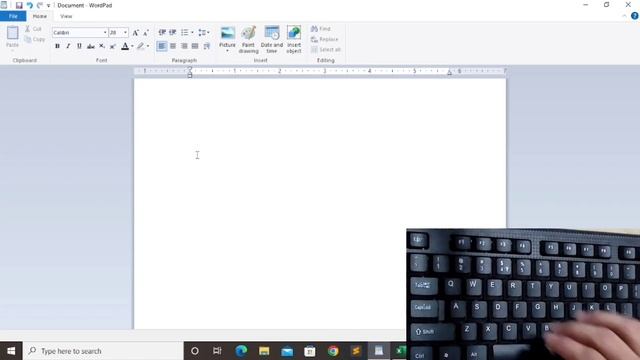Toggle underline formatting

(x=79, y=46)
